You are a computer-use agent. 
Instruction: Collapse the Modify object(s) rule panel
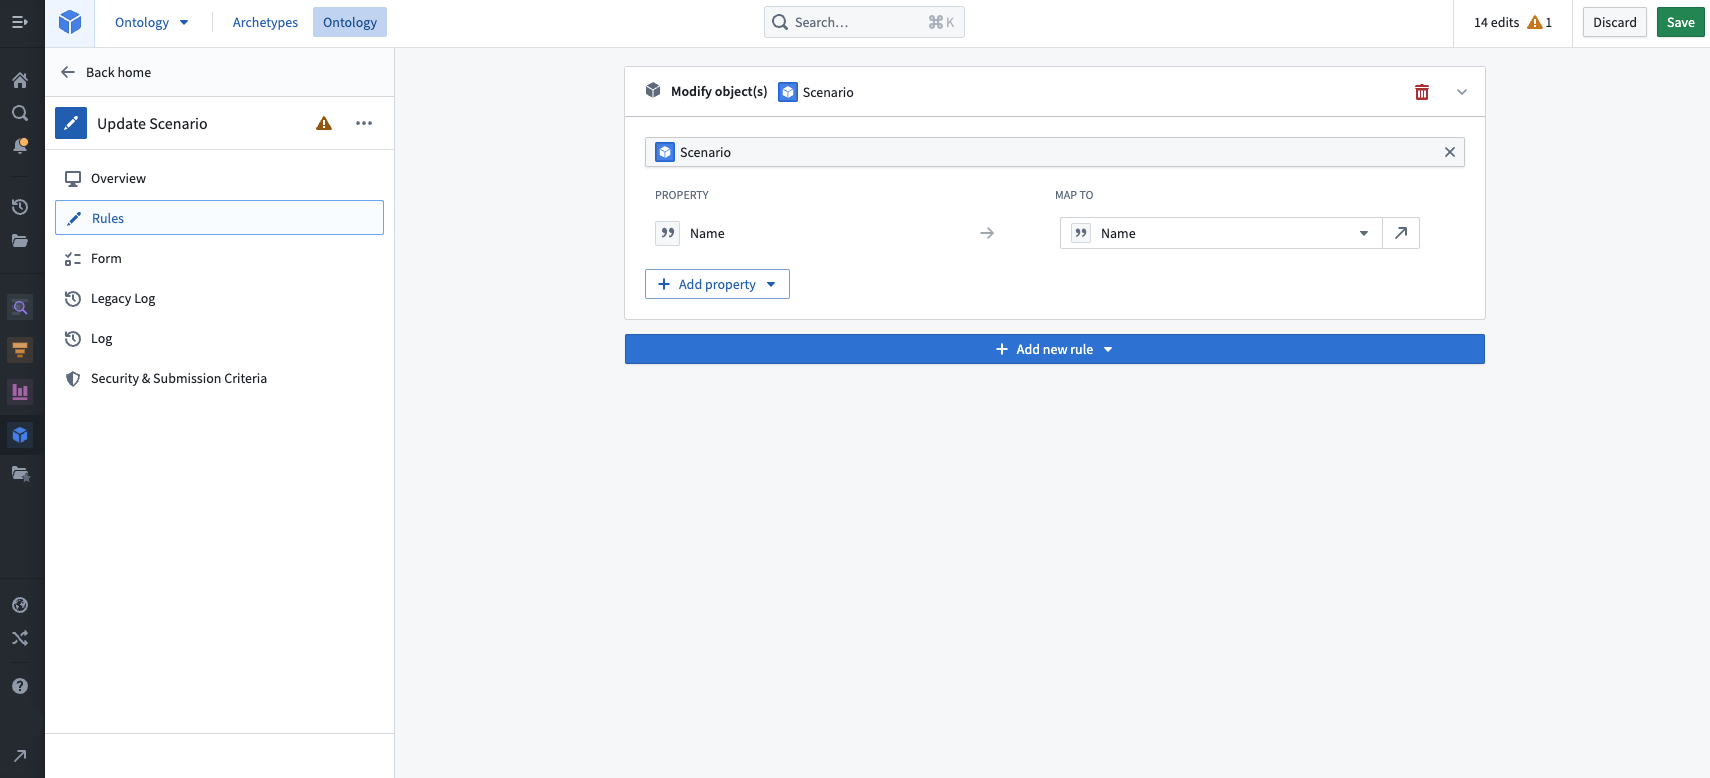pos(1462,92)
